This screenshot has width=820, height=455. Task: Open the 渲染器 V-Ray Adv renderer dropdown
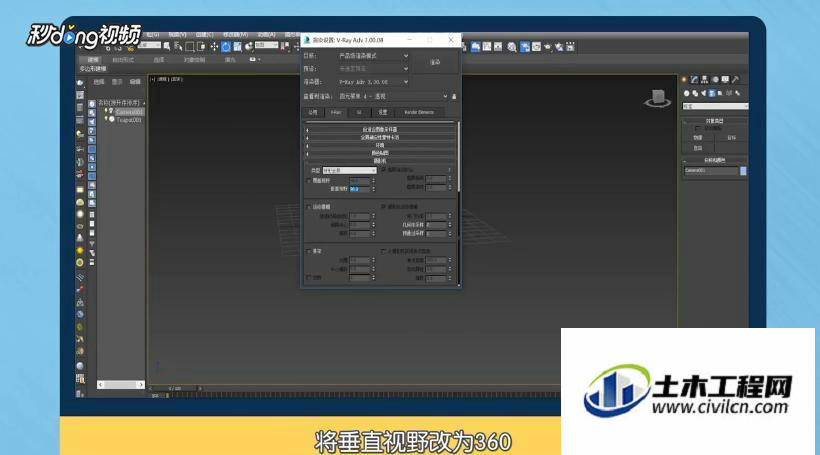click(373, 82)
